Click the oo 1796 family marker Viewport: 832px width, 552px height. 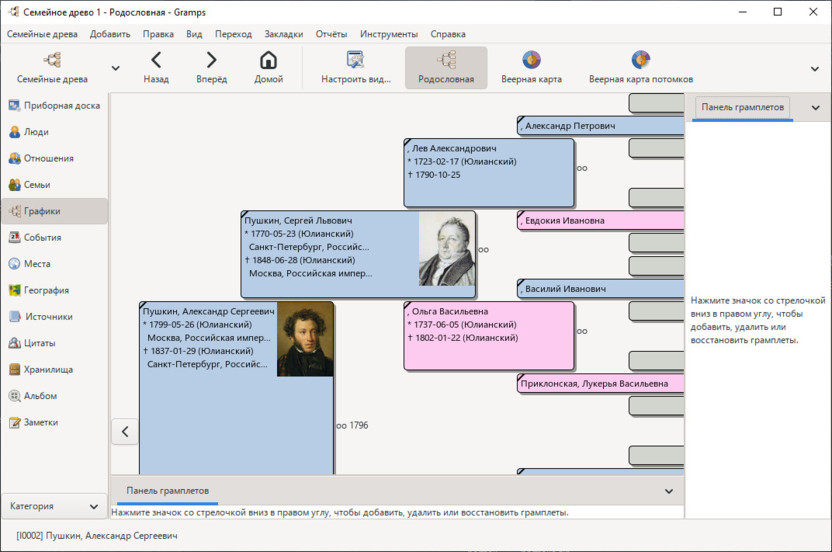tap(352, 425)
